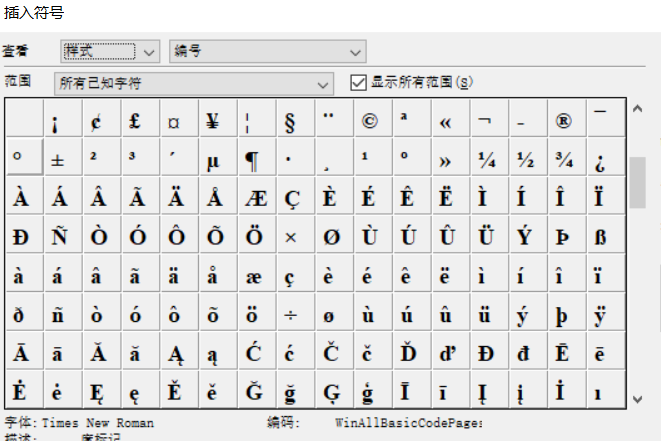661x441 pixels.
Task: Select the lowercase æ ligature
Action: click(x=257, y=273)
